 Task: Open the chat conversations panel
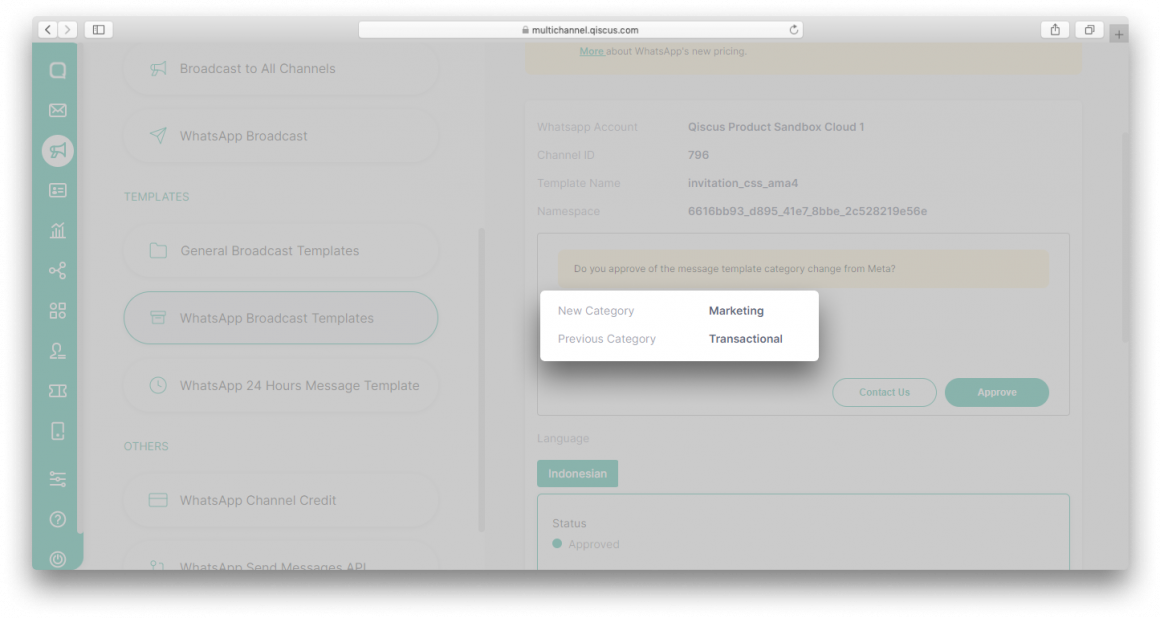tap(57, 70)
